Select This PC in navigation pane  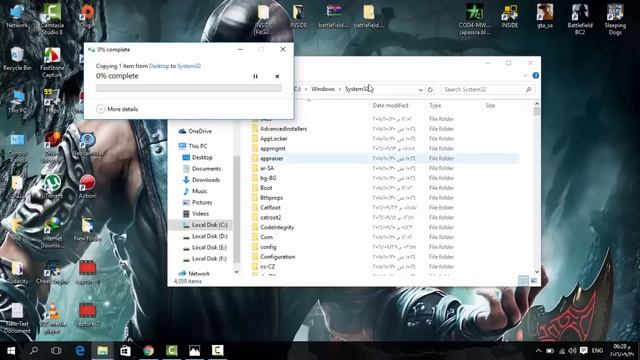(198, 146)
